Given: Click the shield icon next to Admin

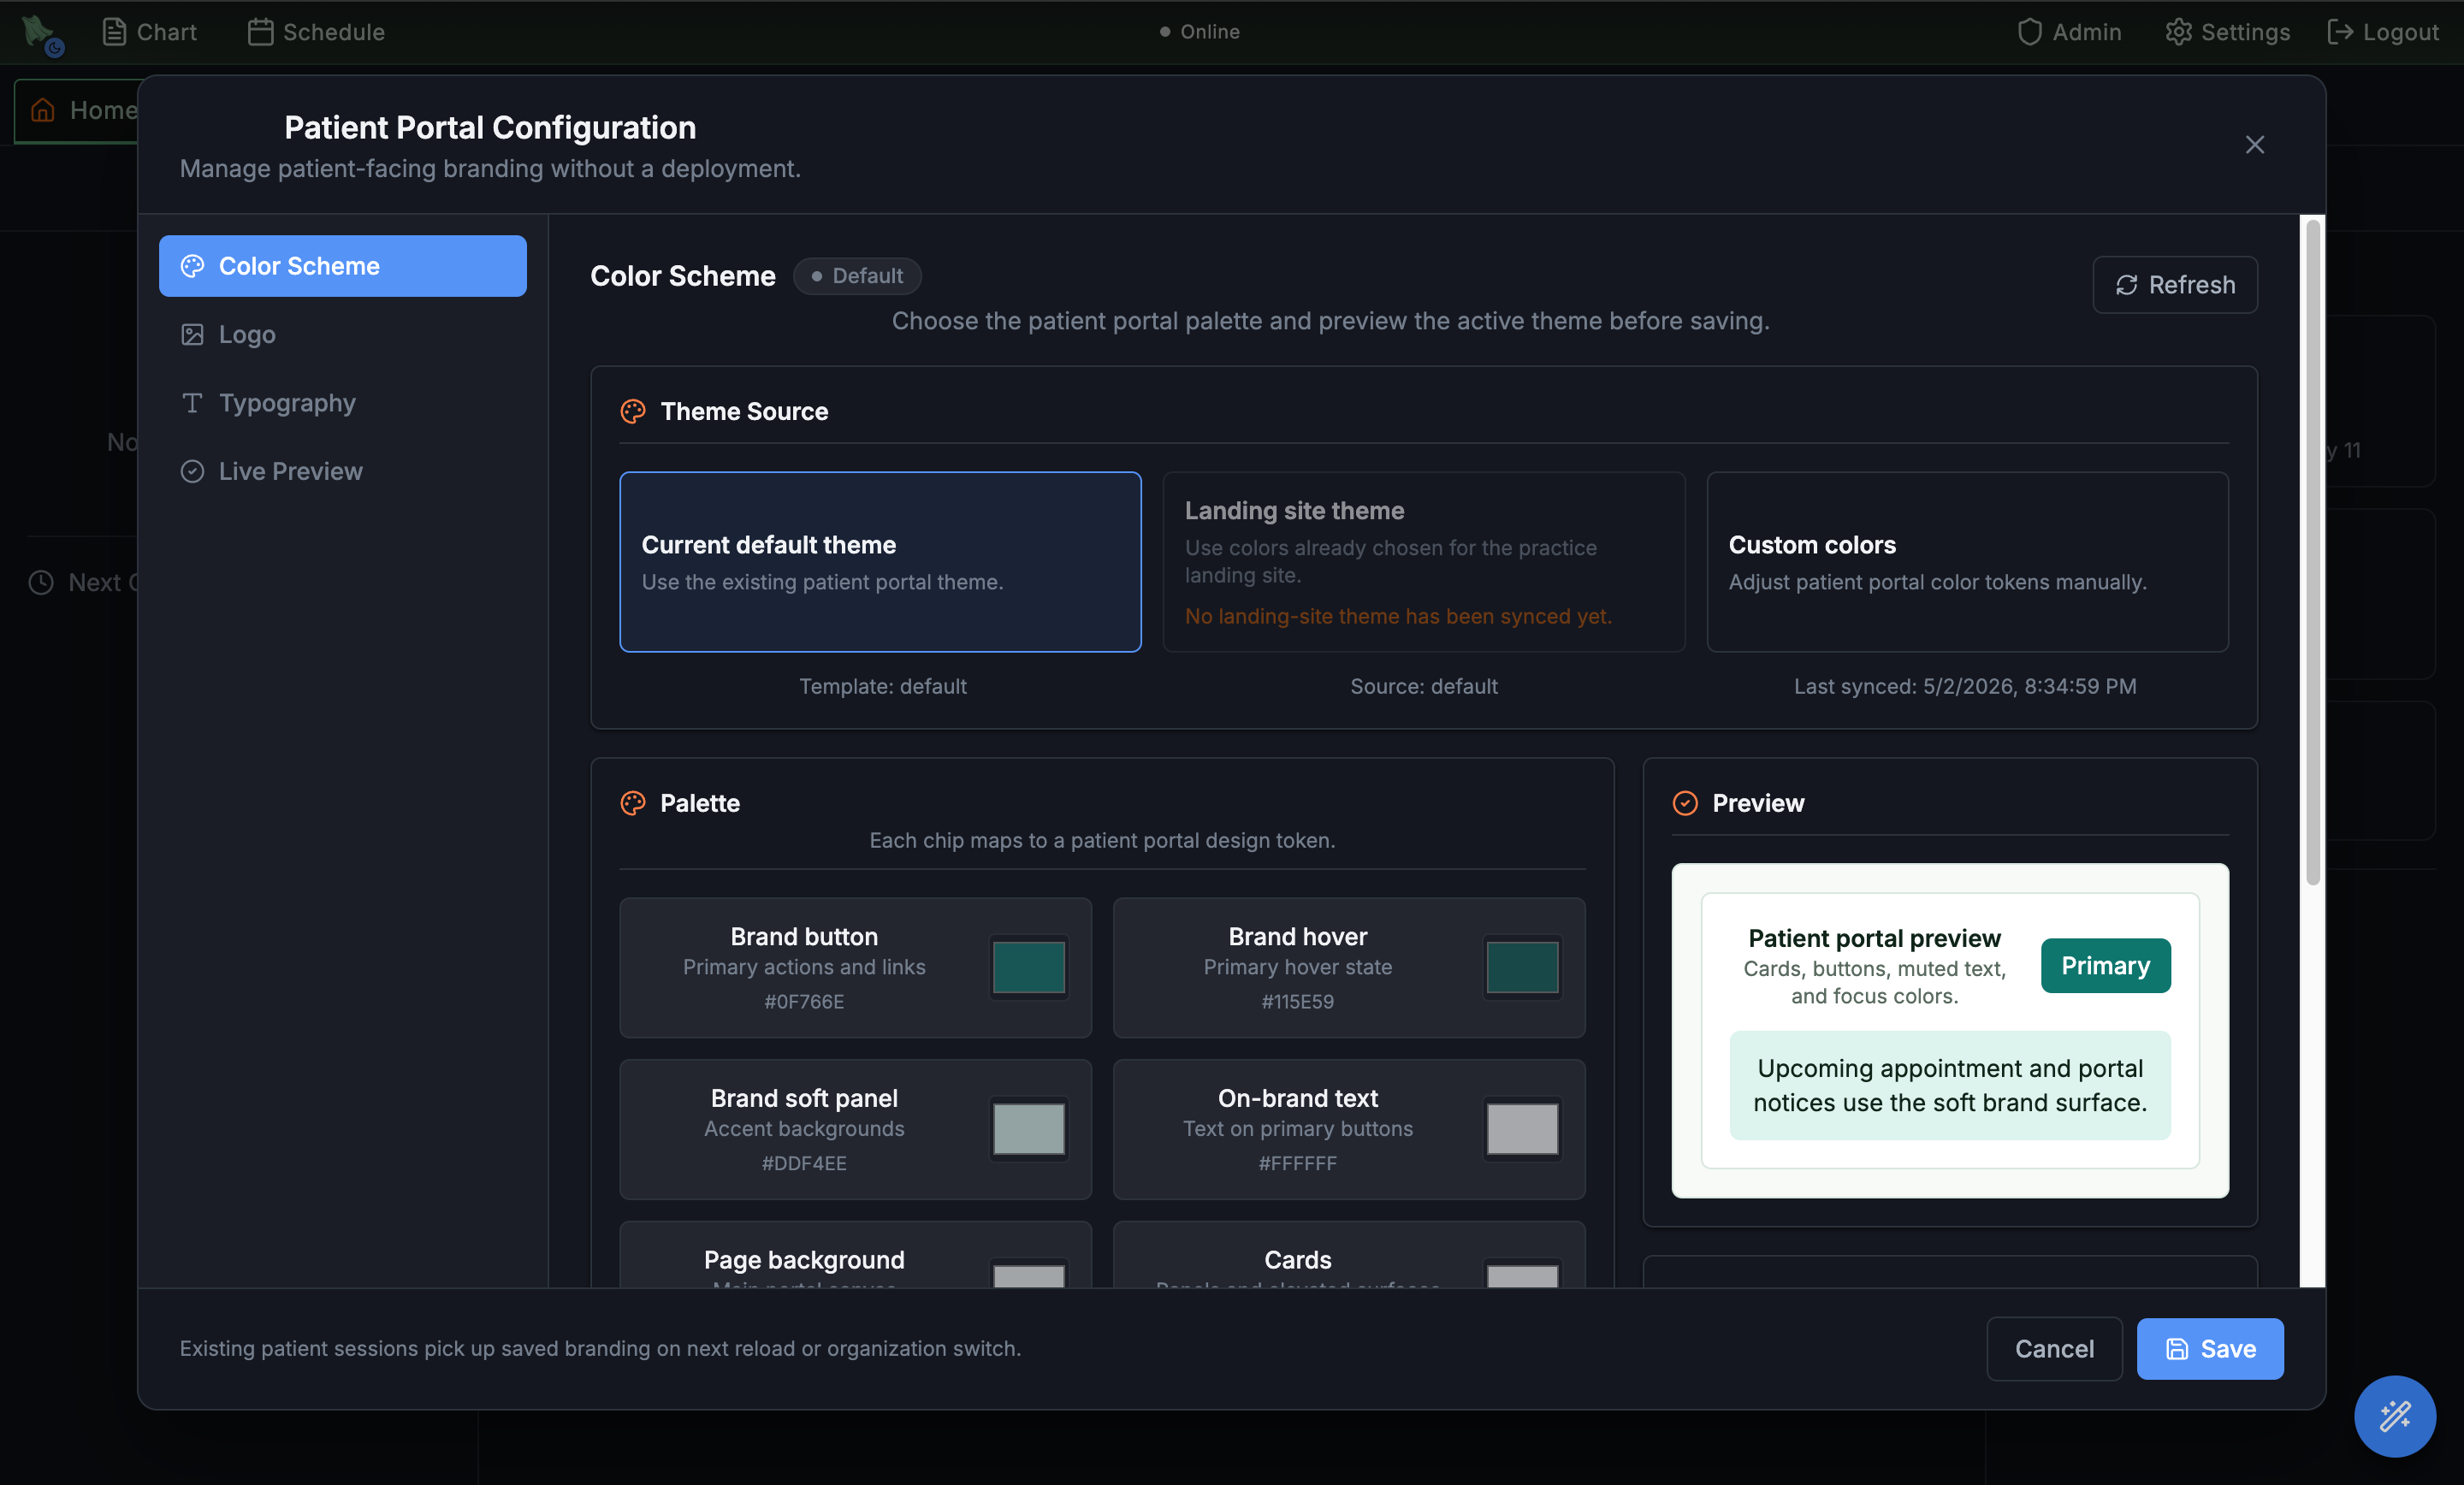Looking at the screenshot, I should (x=2029, y=32).
